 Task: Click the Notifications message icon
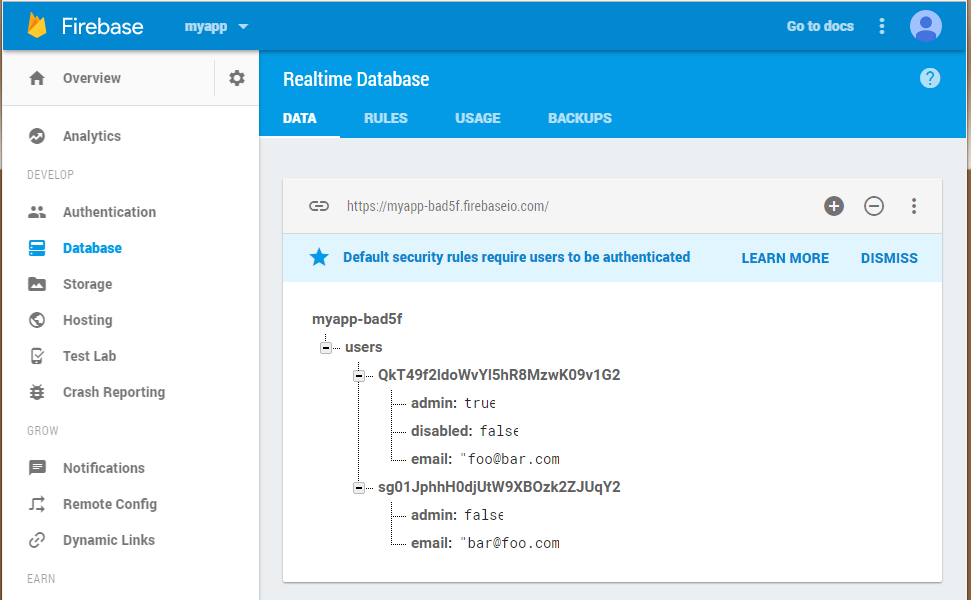click(37, 467)
